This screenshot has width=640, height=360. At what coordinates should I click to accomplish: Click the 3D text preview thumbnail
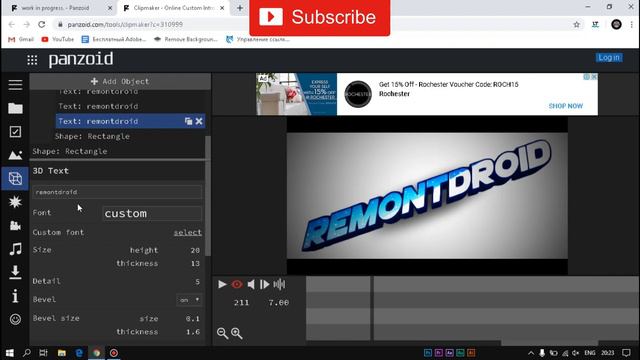[x=427, y=196]
